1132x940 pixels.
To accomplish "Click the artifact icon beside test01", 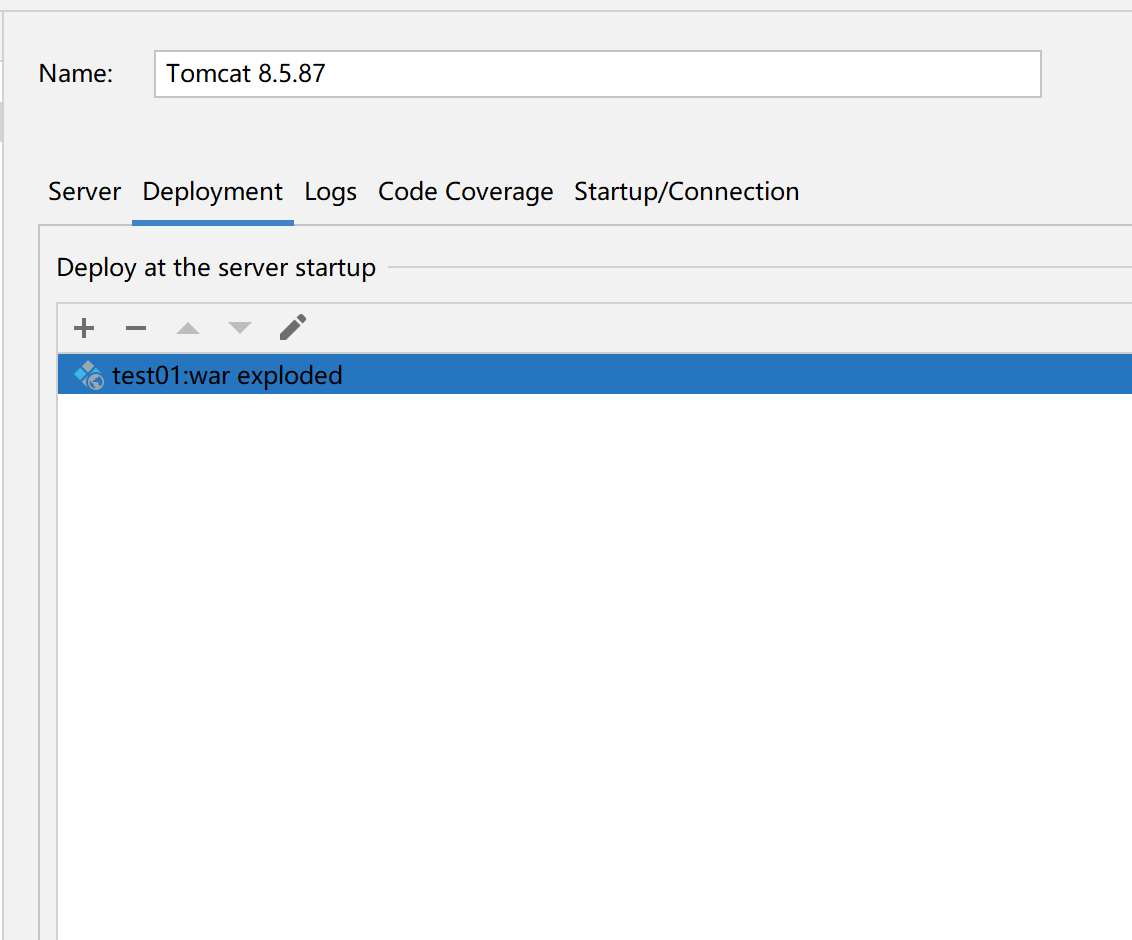I will click(x=89, y=376).
